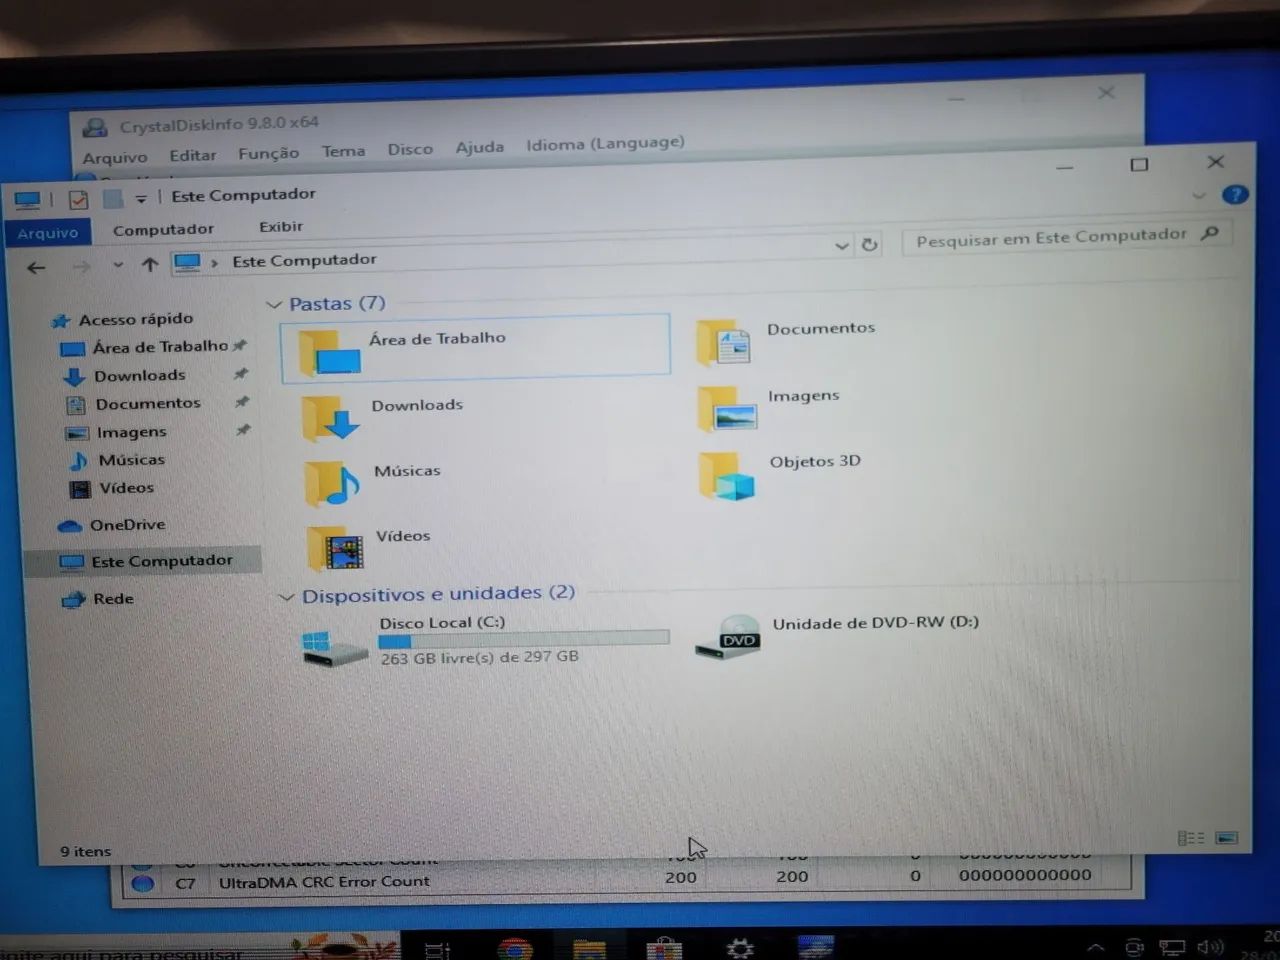The height and width of the screenshot is (960, 1280).
Task: Select Downloads in navigation pane
Action: (139, 375)
